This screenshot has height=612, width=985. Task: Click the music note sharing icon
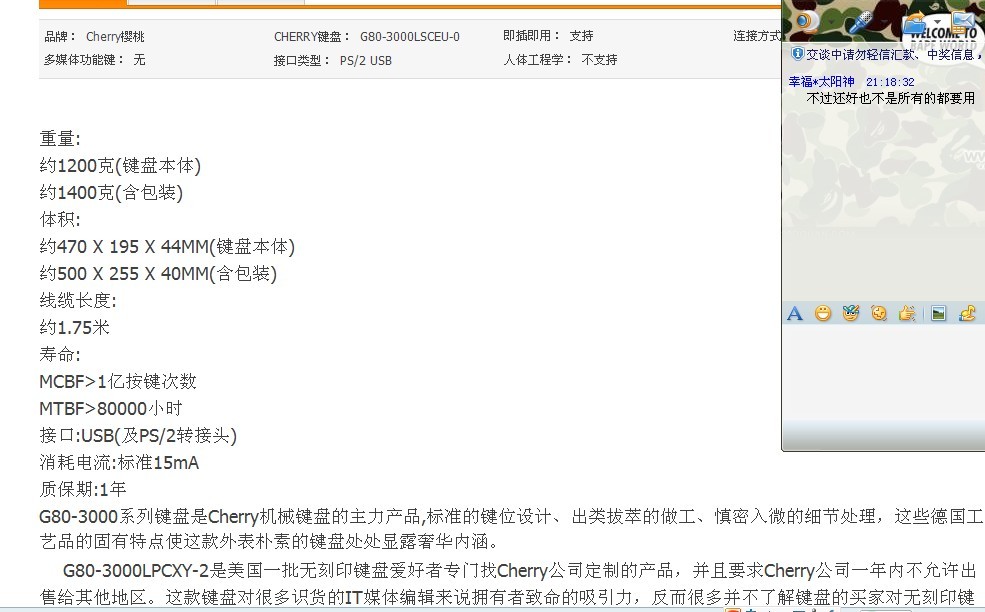(967, 312)
